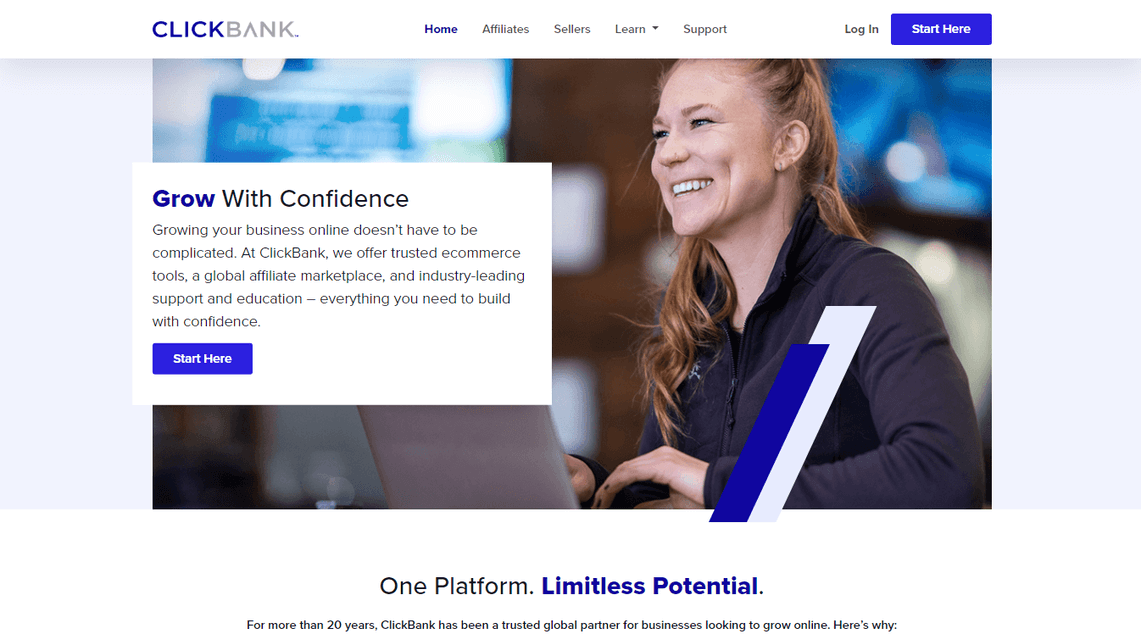Click the caret arrow beside Learn
The height and width of the screenshot is (634, 1141).
[655, 28]
